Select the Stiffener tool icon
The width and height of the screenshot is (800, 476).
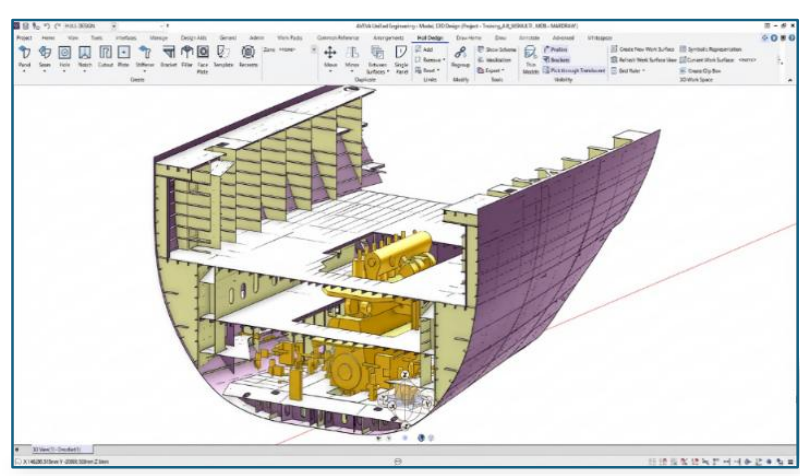145,52
